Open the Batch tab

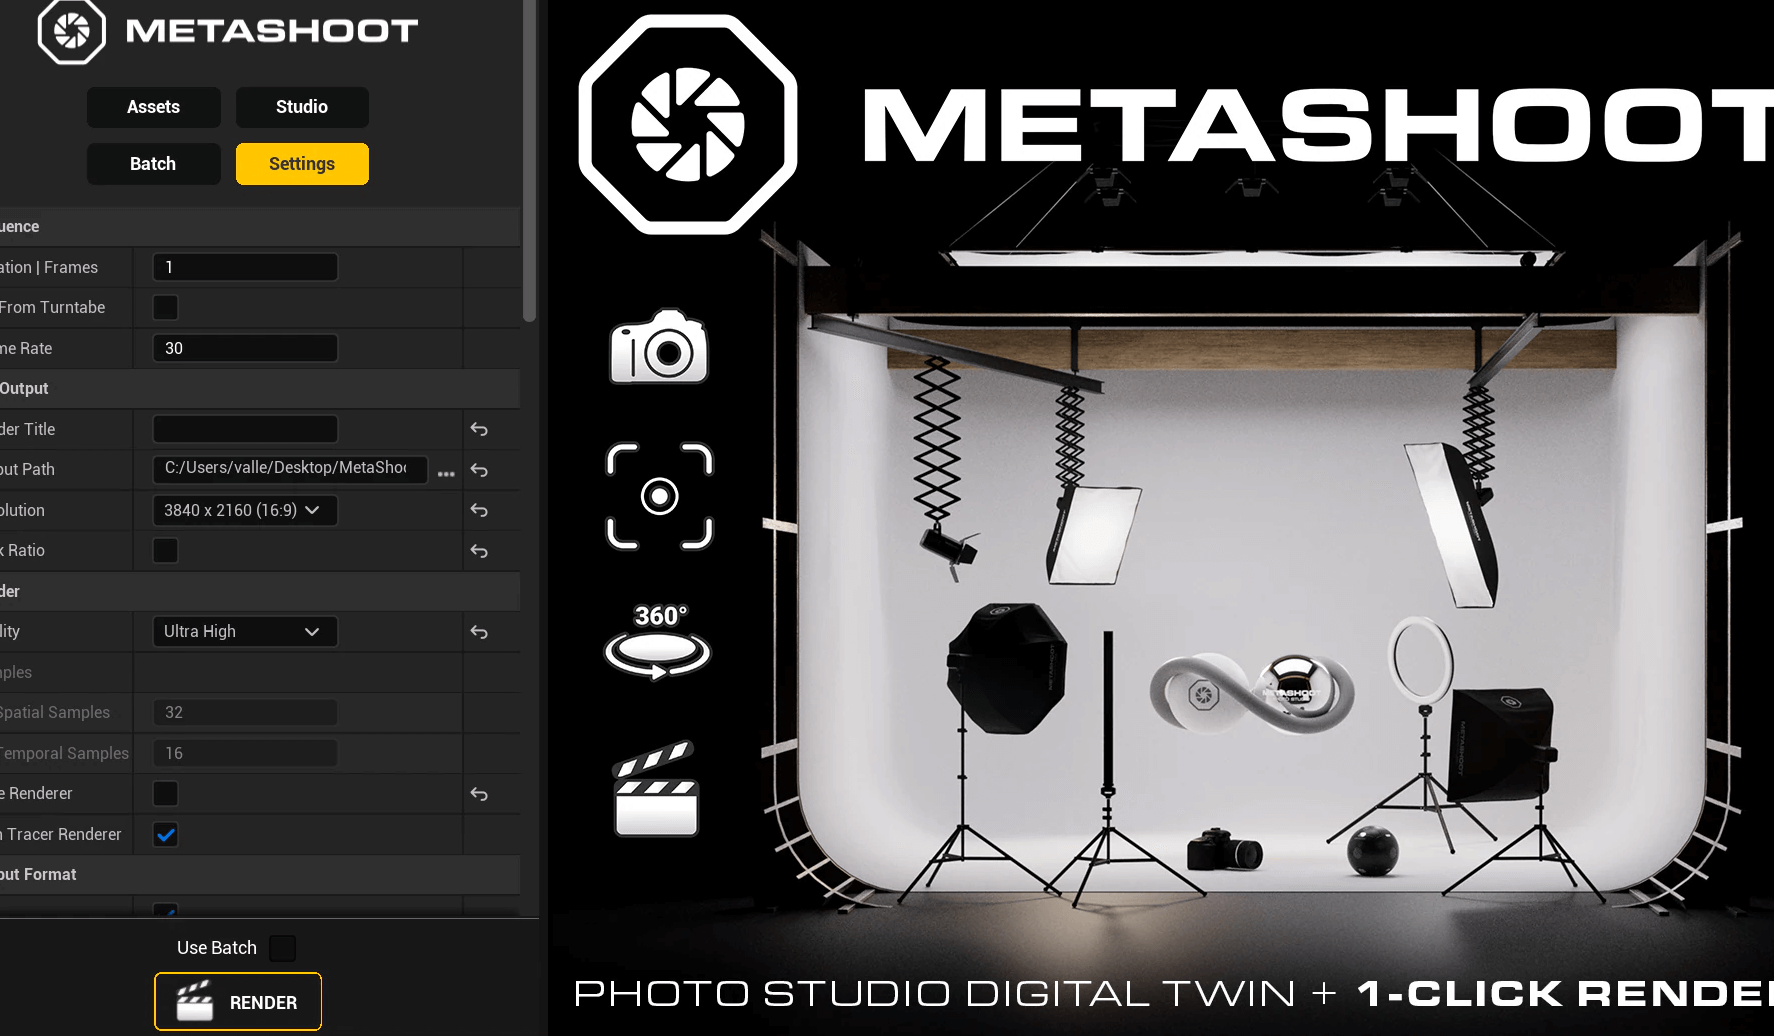(153, 164)
